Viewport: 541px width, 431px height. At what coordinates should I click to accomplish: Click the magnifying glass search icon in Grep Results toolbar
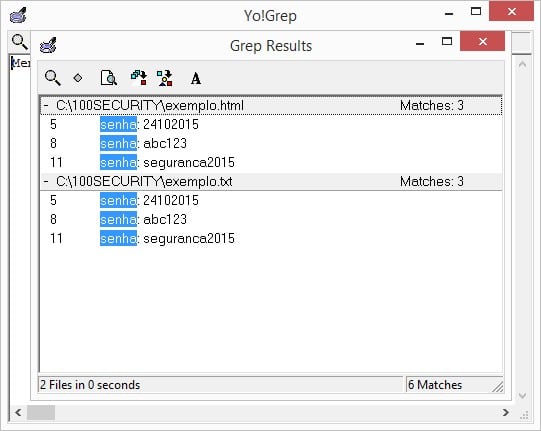pyautogui.click(x=53, y=78)
